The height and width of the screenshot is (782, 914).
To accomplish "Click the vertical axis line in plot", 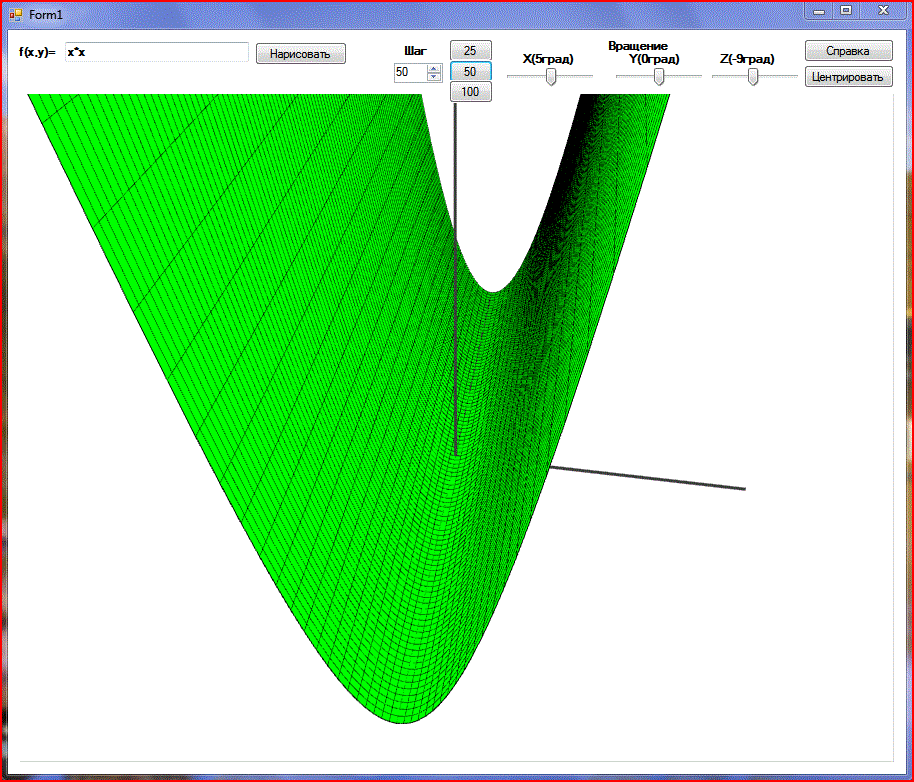I will [x=456, y=300].
